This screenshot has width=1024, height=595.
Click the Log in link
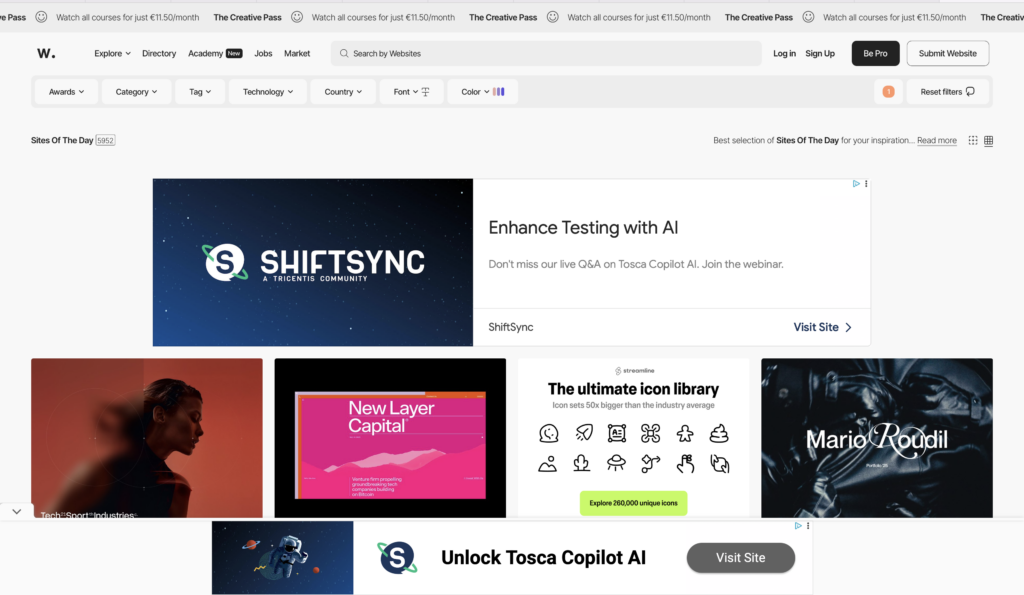784,54
